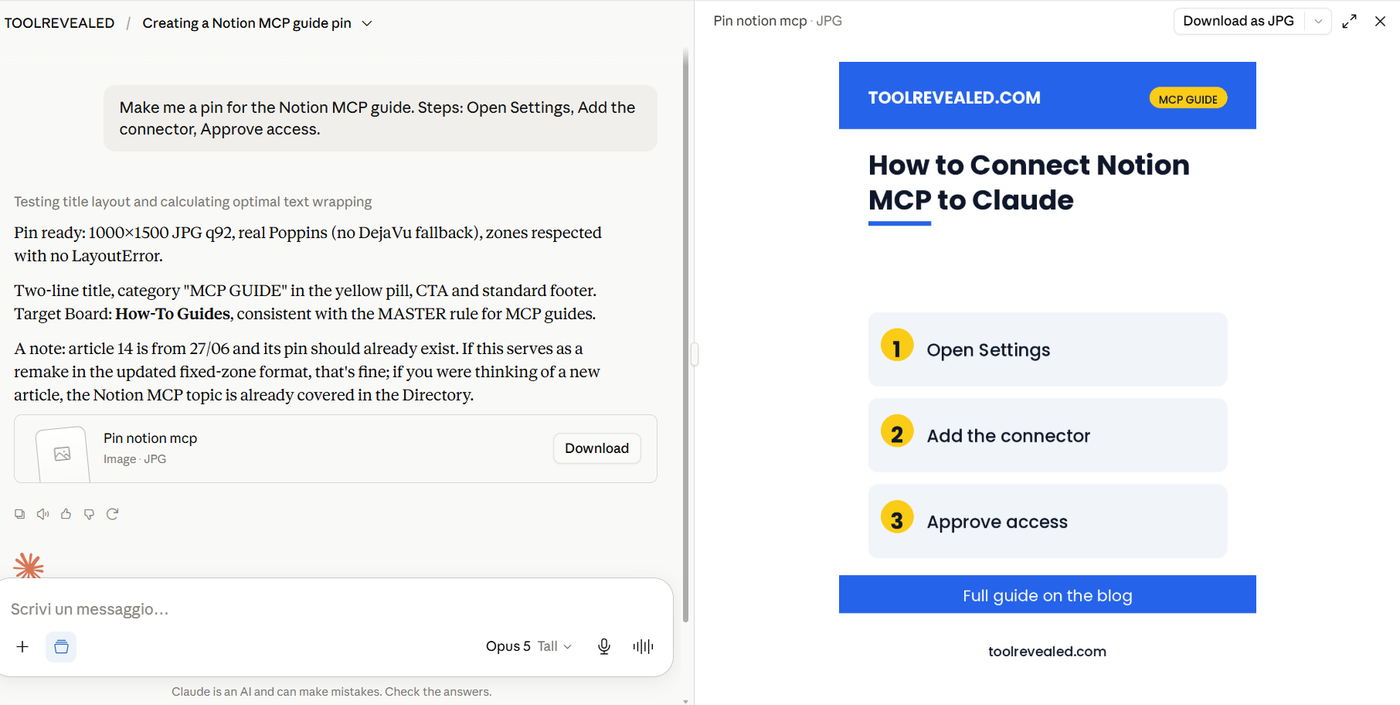Open the TOOLREVEALED project breadcrumb
Screen dimensions: 1400x705
(59, 23)
